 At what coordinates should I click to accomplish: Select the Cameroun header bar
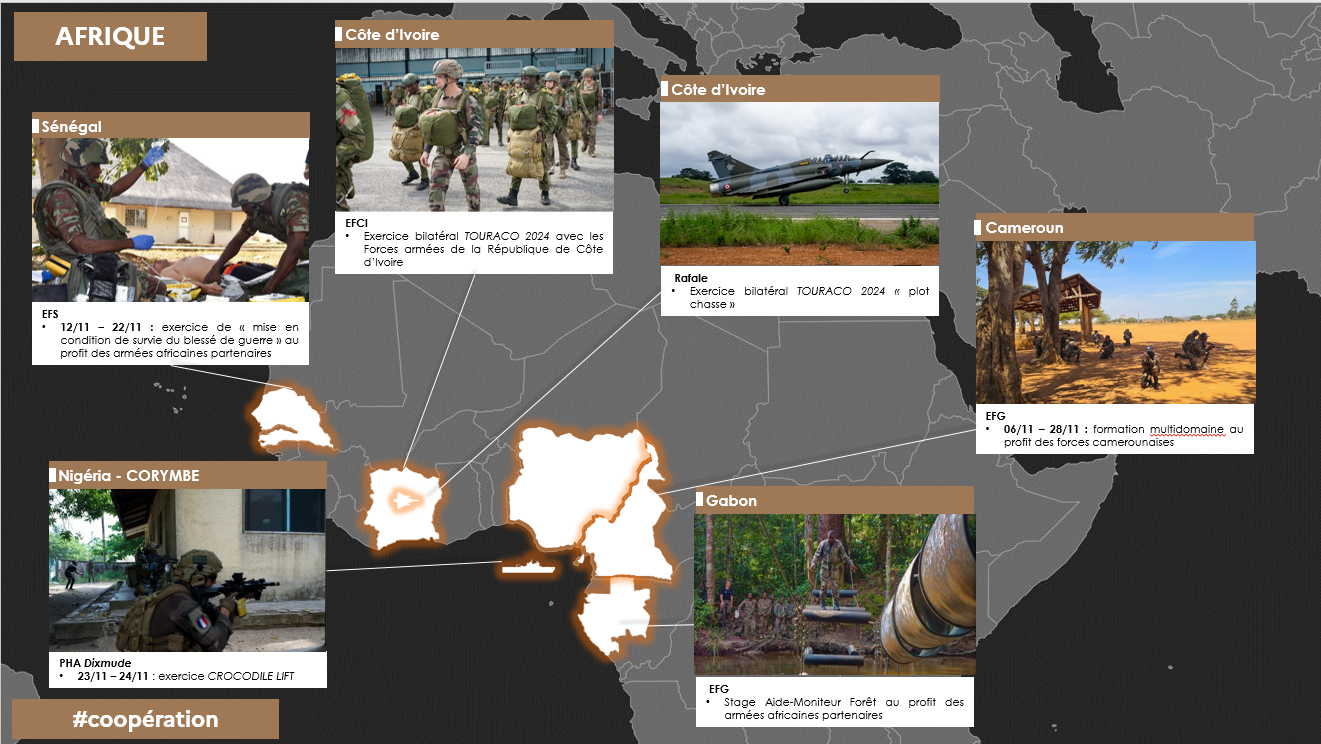click(x=1115, y=227)
